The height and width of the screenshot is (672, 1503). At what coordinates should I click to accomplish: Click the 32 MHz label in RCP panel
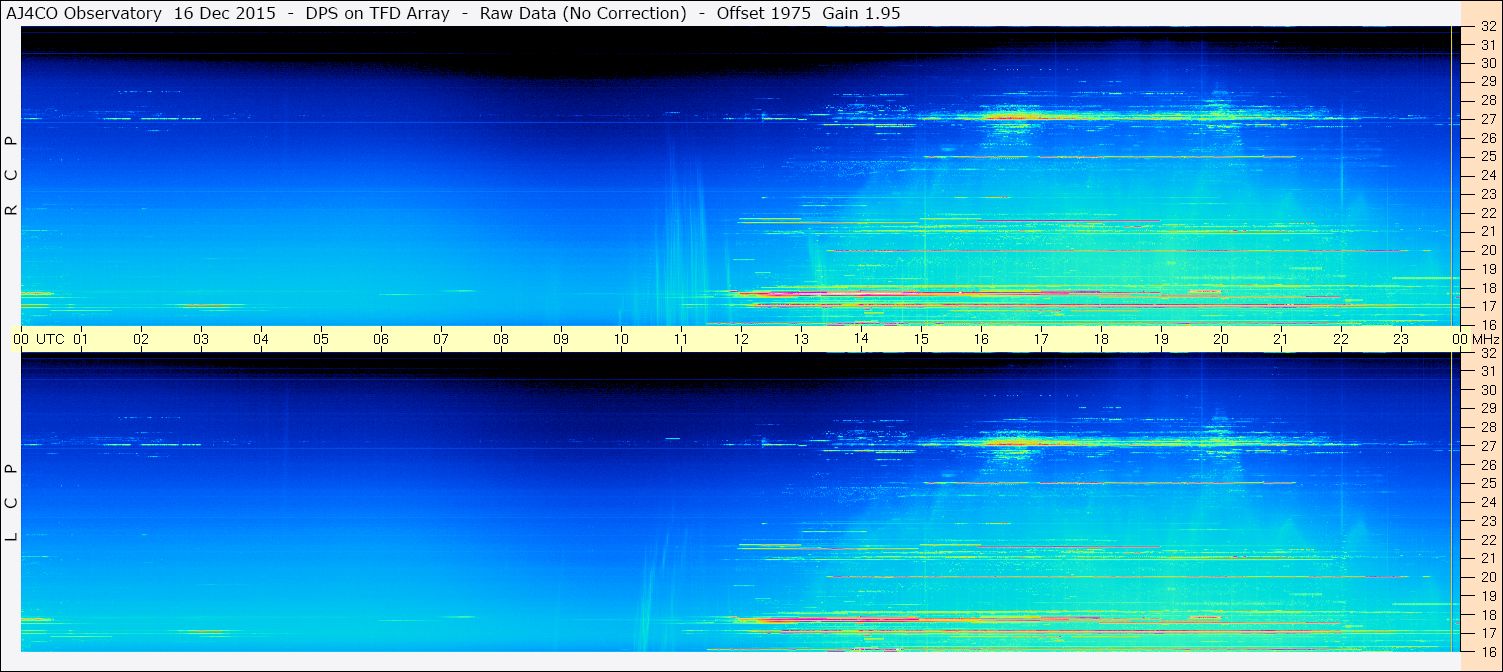pyautogui.click(x=1488, y=27)
